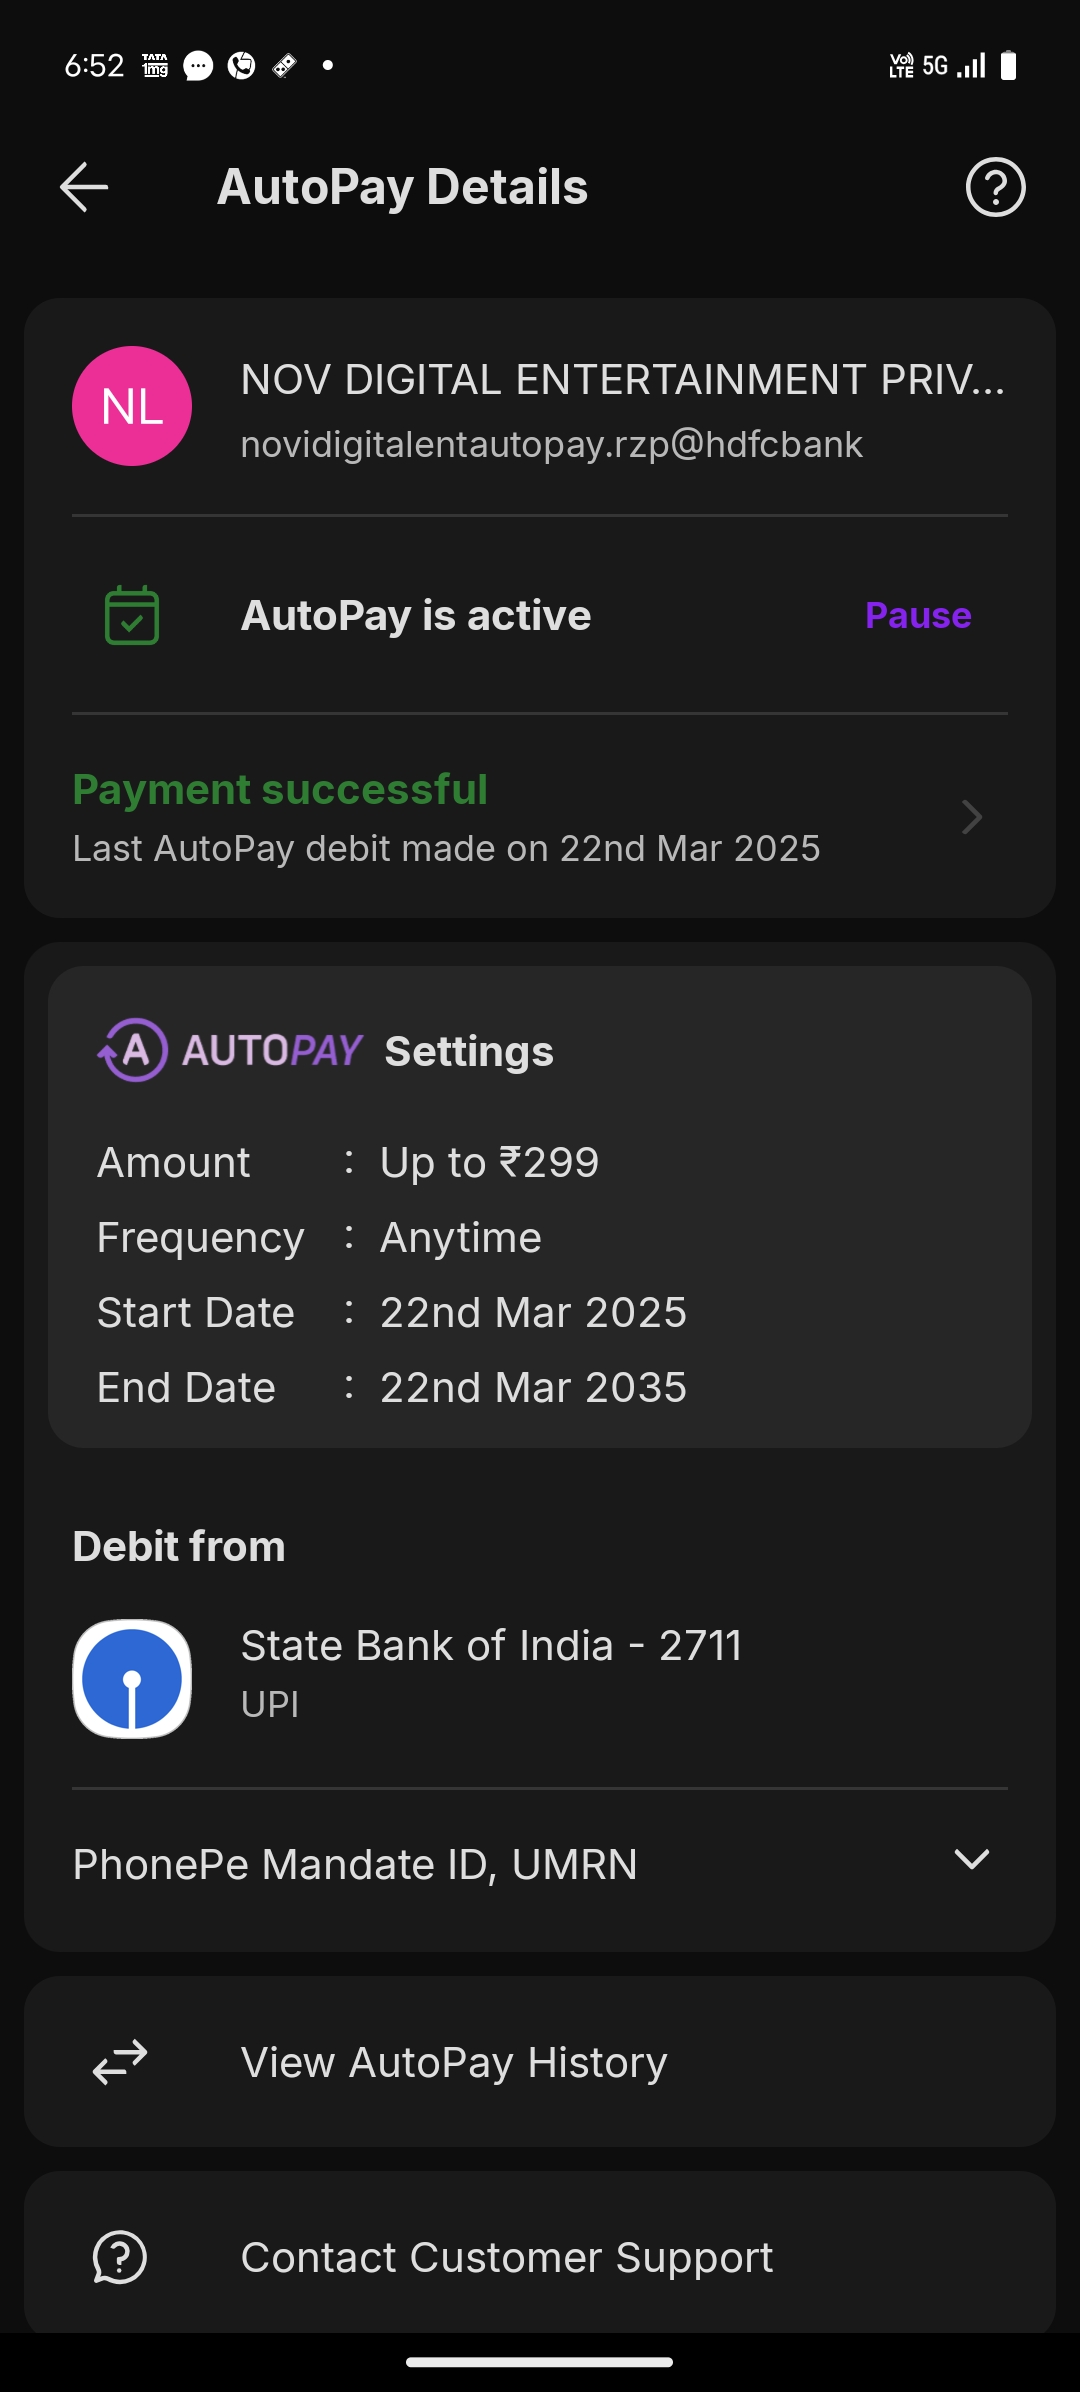Open Contact Customer Support
Screen dimensions: 1080x2392
(507, 2257)
